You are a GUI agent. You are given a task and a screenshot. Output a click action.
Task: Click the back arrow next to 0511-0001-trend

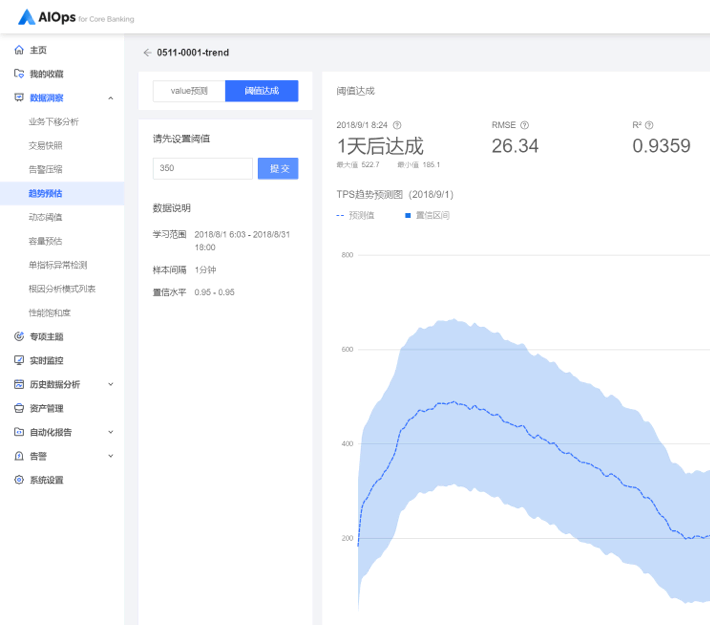coord(147,53)
